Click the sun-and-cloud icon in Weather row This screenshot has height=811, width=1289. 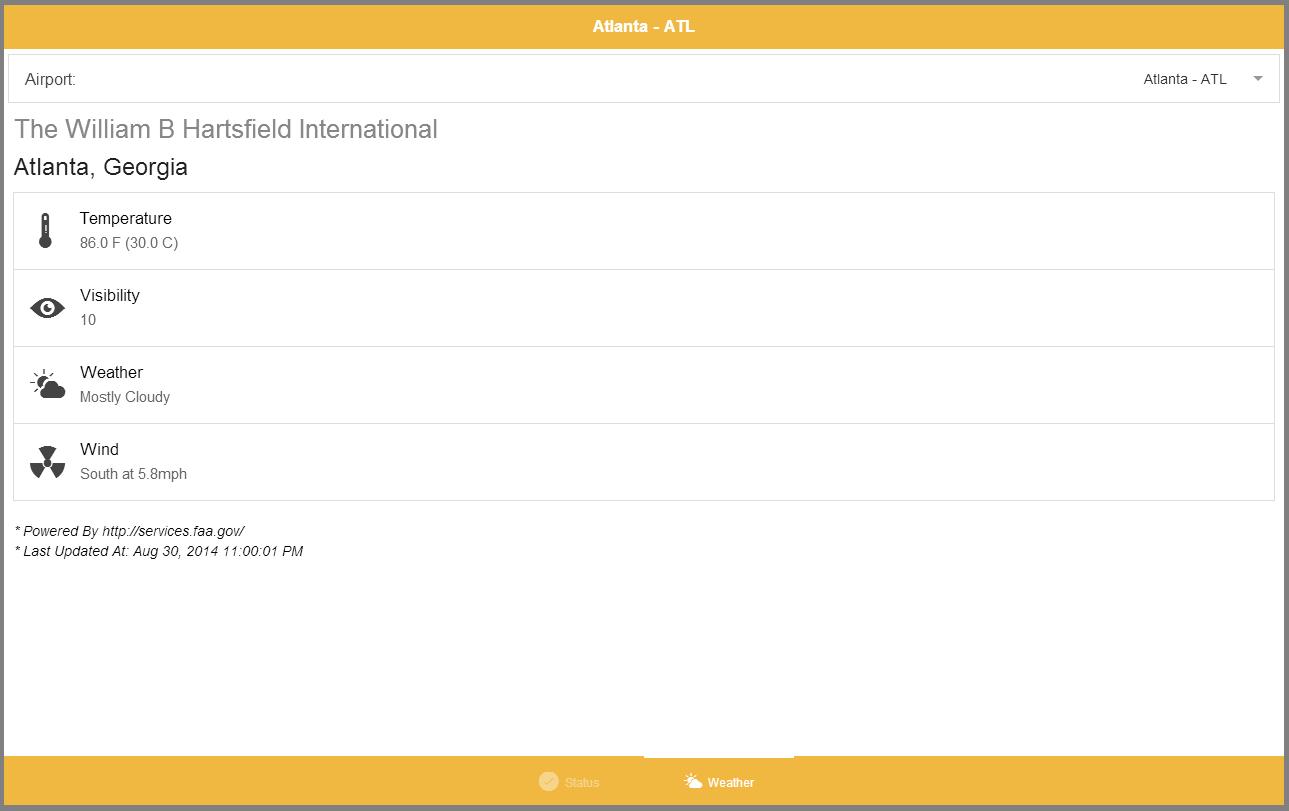pos(47,385)
